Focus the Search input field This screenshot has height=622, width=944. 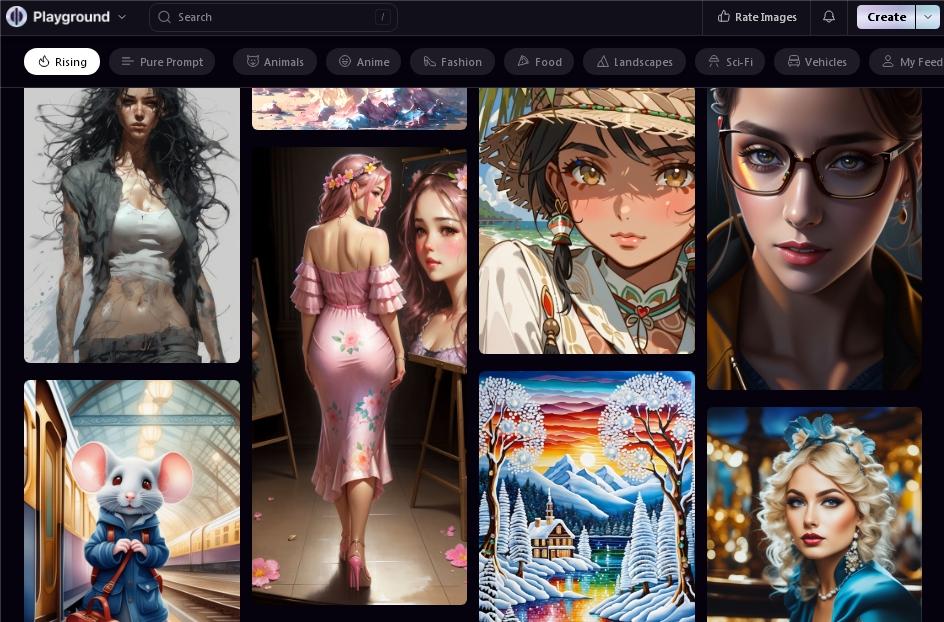coord(270,17)
